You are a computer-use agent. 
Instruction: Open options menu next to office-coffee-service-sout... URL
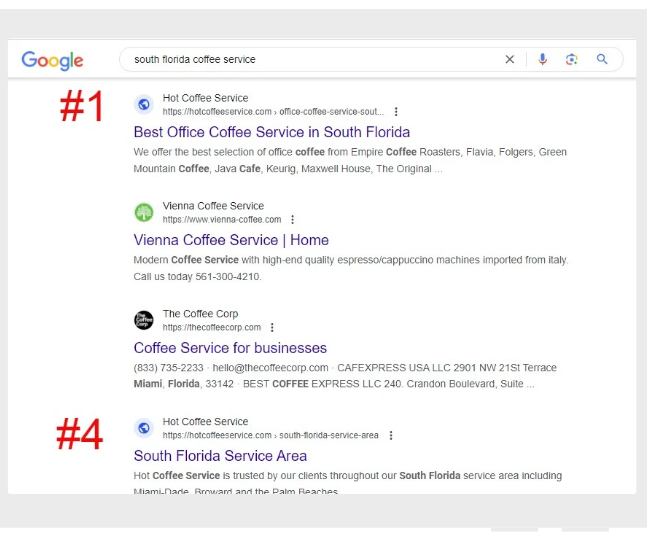point(396,111)
